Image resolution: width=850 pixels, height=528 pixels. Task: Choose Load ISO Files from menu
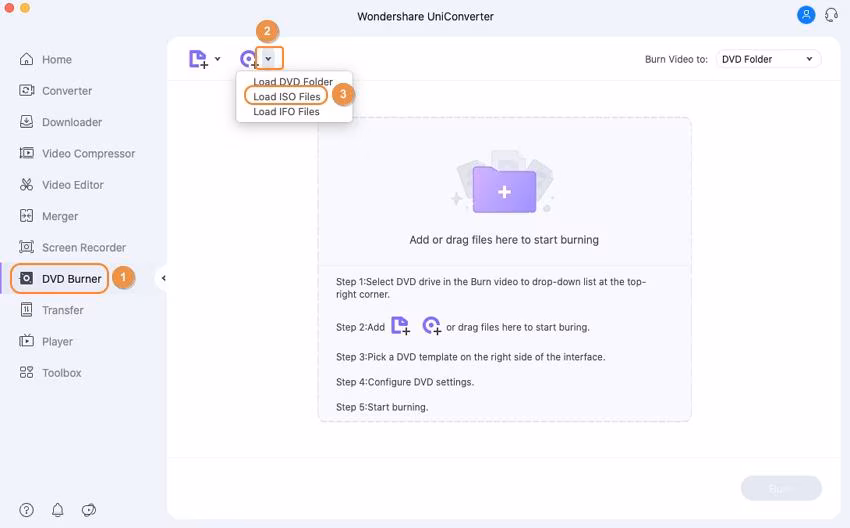[x=287, y=96]
